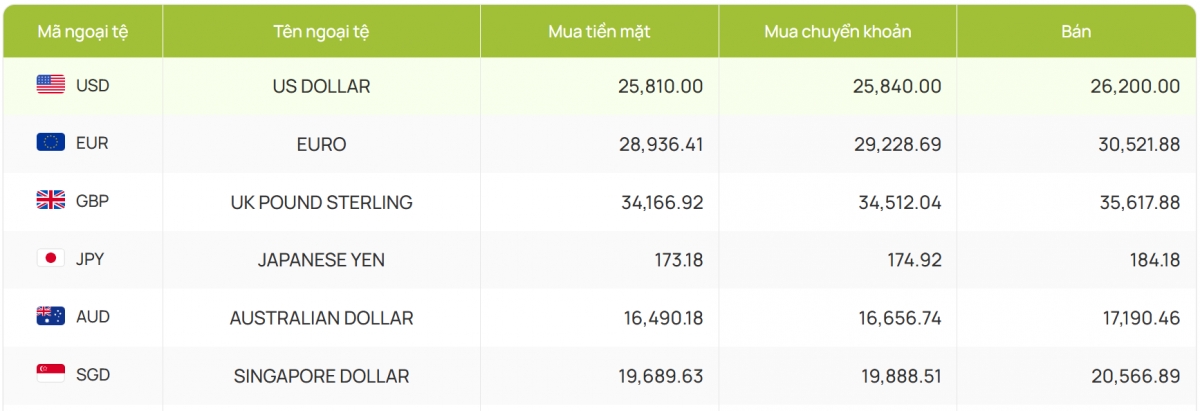Click the JAPANESE YEN currency name

(x=321, y=260)
